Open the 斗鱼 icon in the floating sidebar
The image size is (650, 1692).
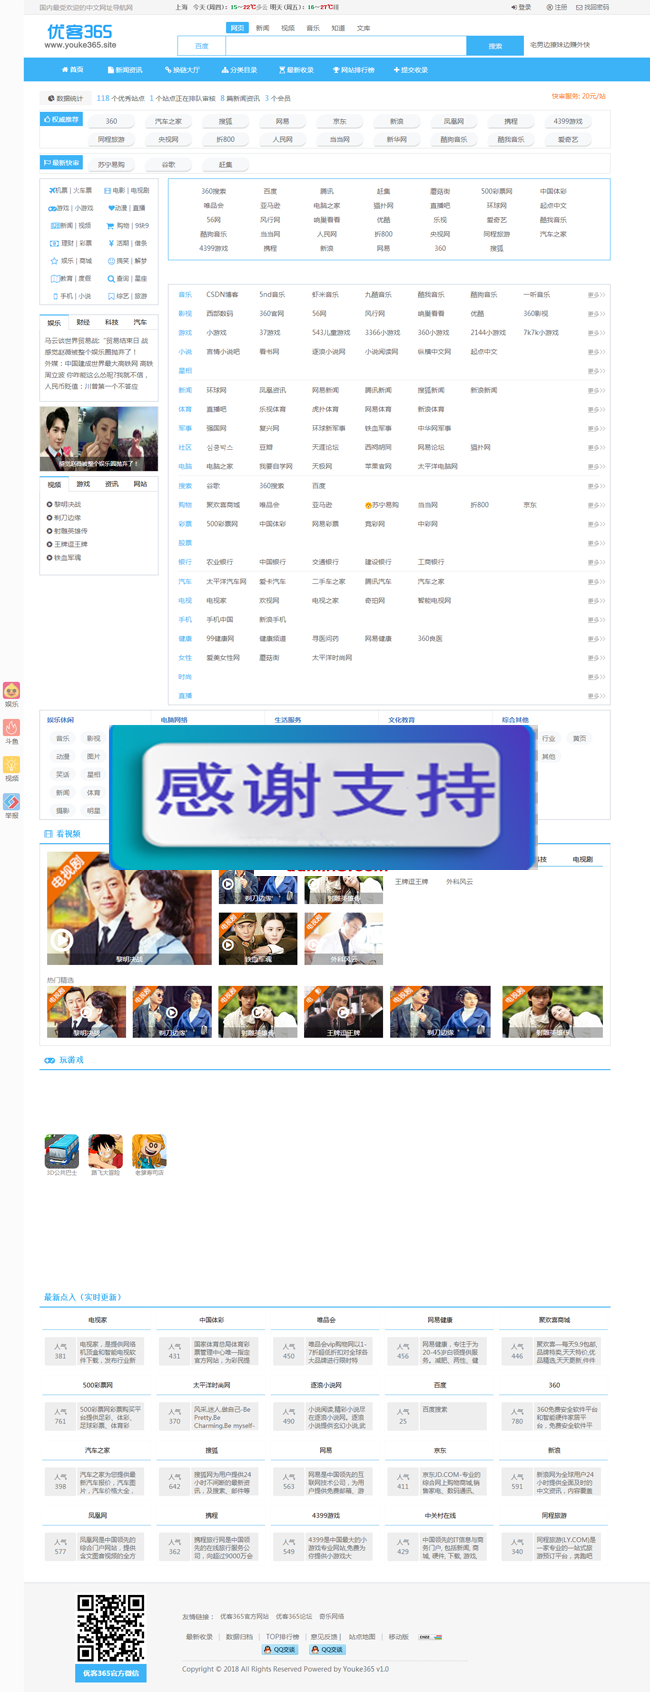tap(12, 728)
